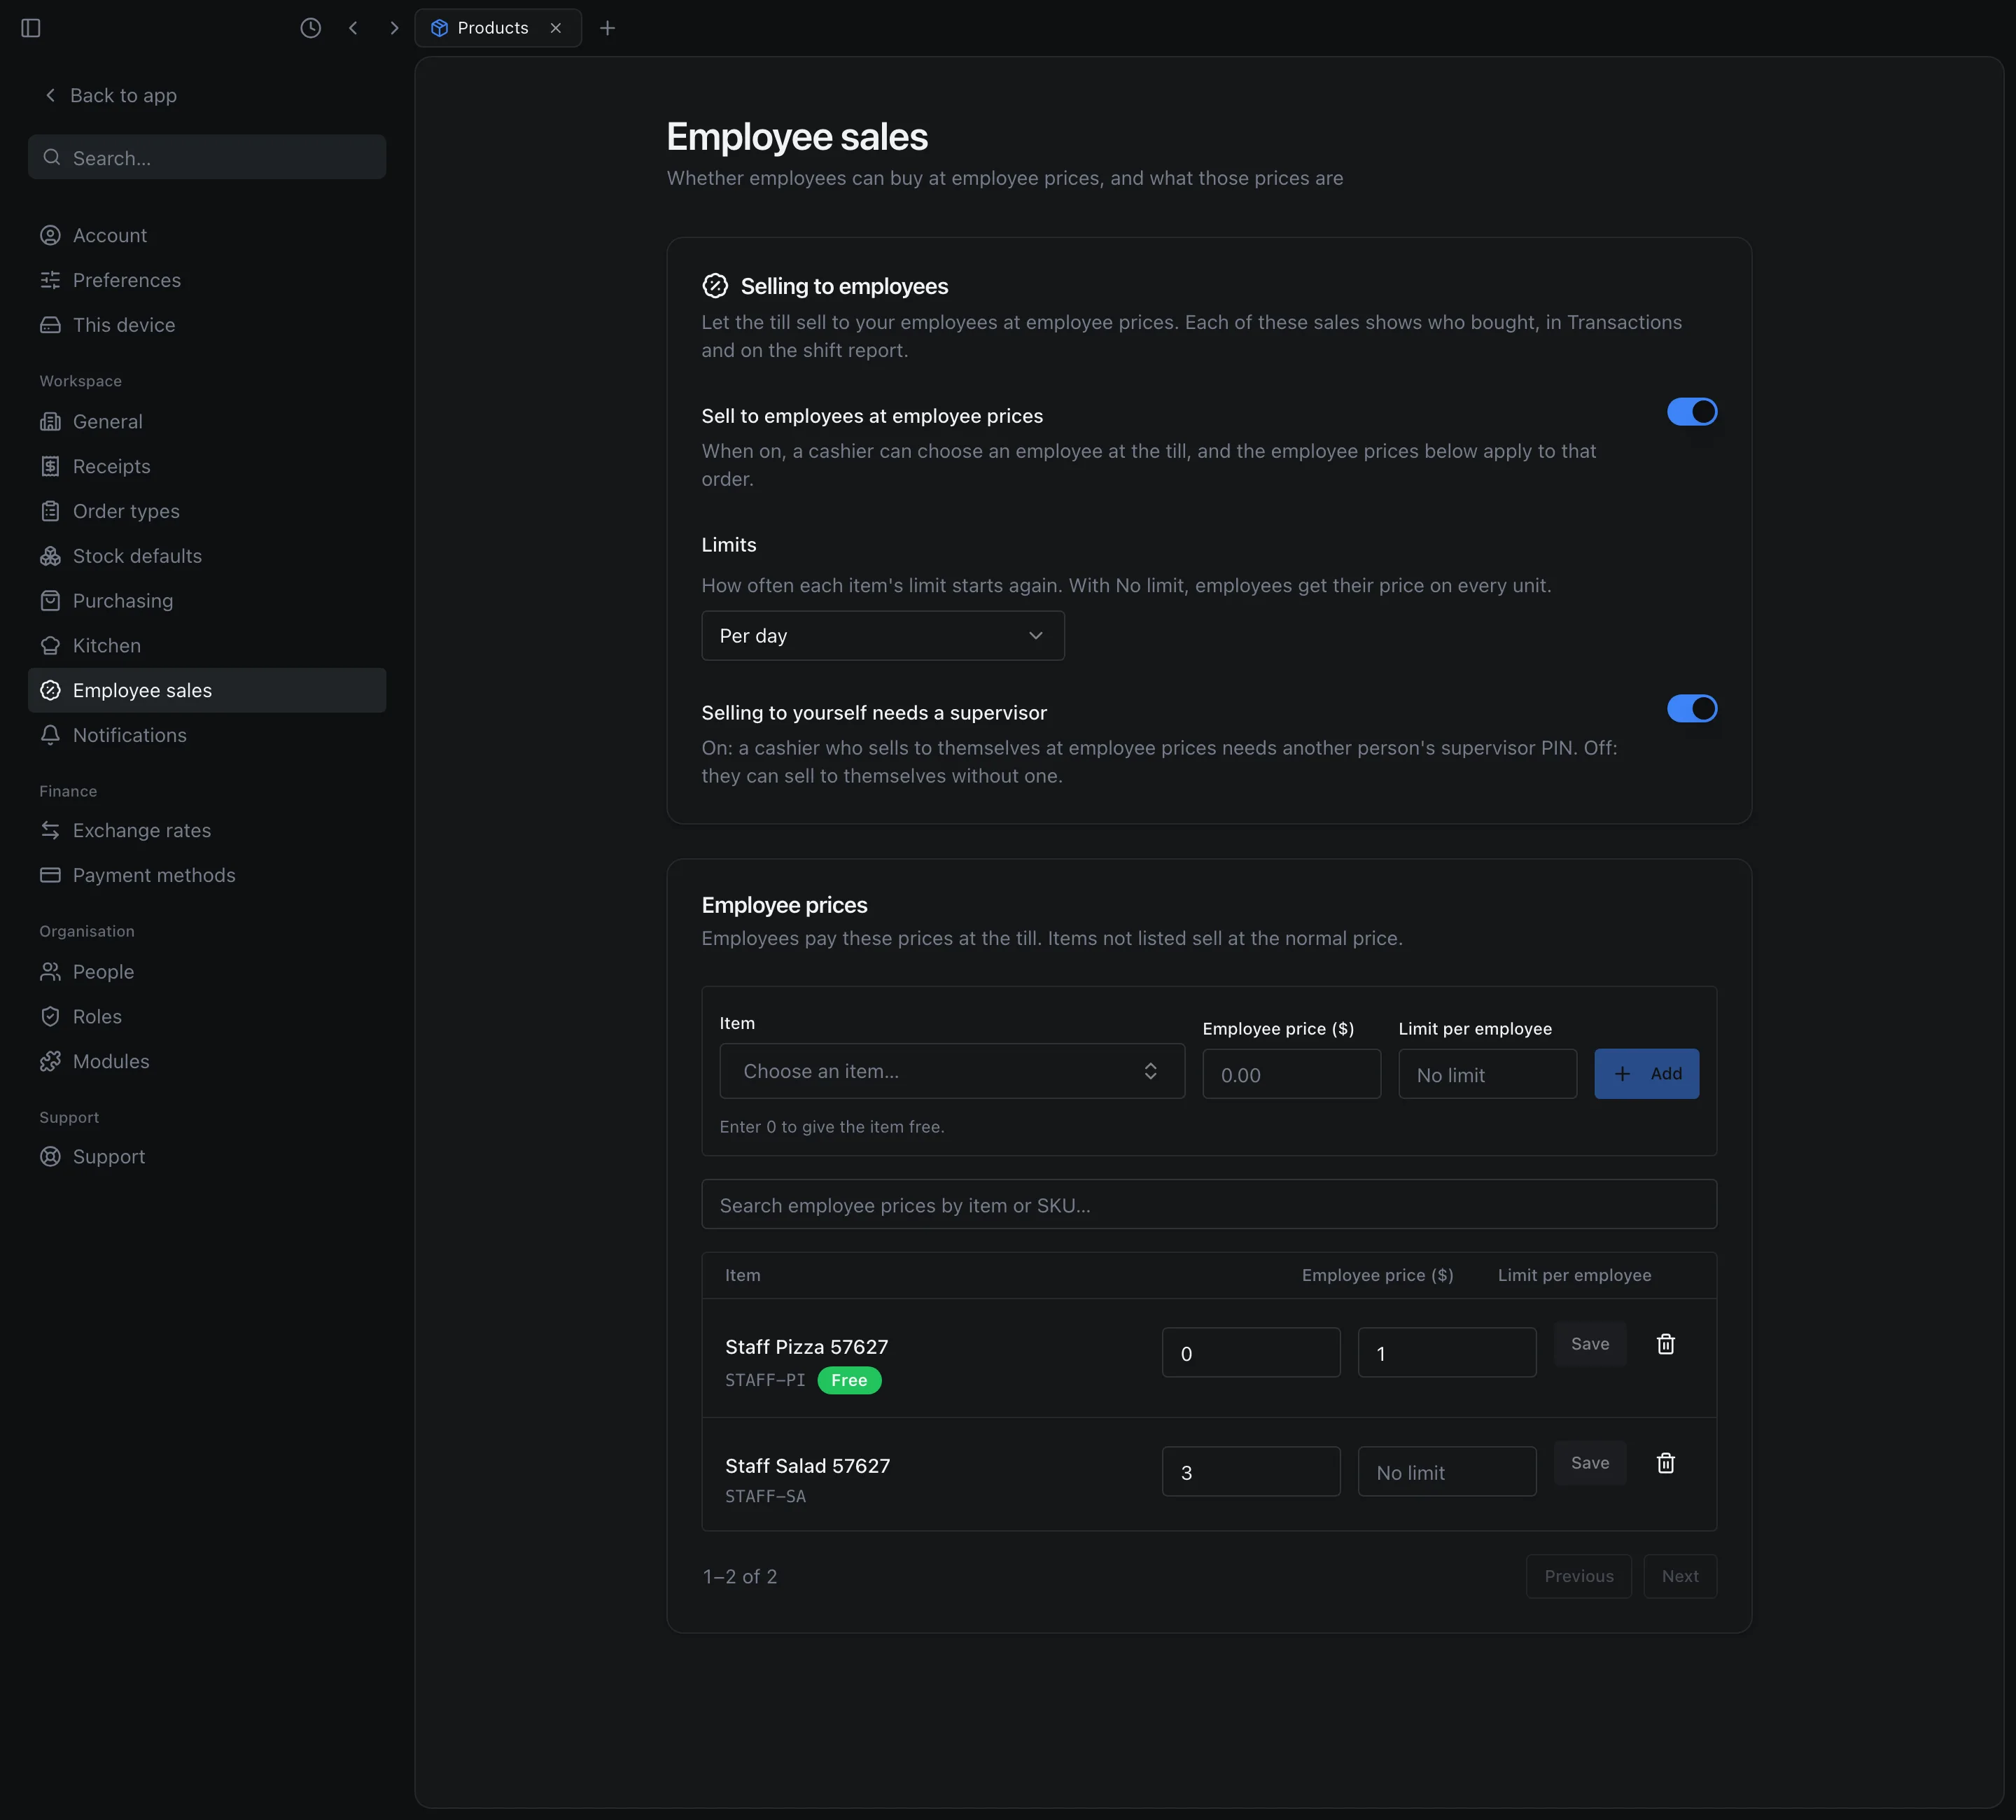Viewport: 2016px width, 1820px height.
Task: Click the Kitchen chef hat icon
Action: click(50, 646)
